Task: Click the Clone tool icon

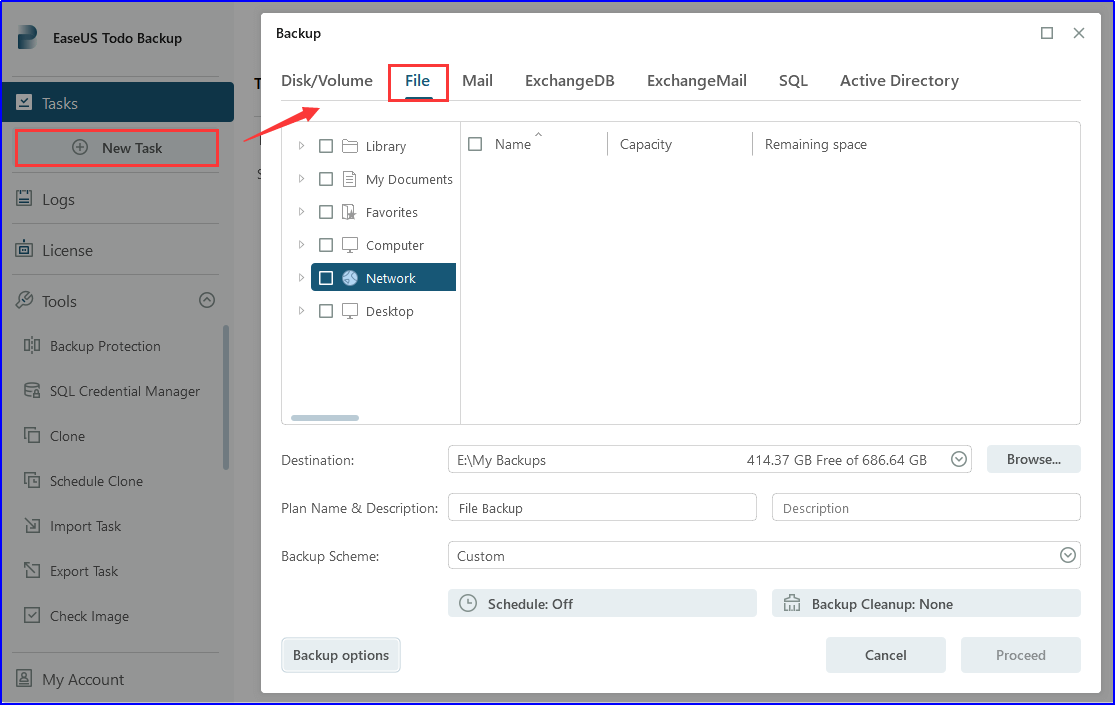Action: pyautogui.click(x=31, y=436)
